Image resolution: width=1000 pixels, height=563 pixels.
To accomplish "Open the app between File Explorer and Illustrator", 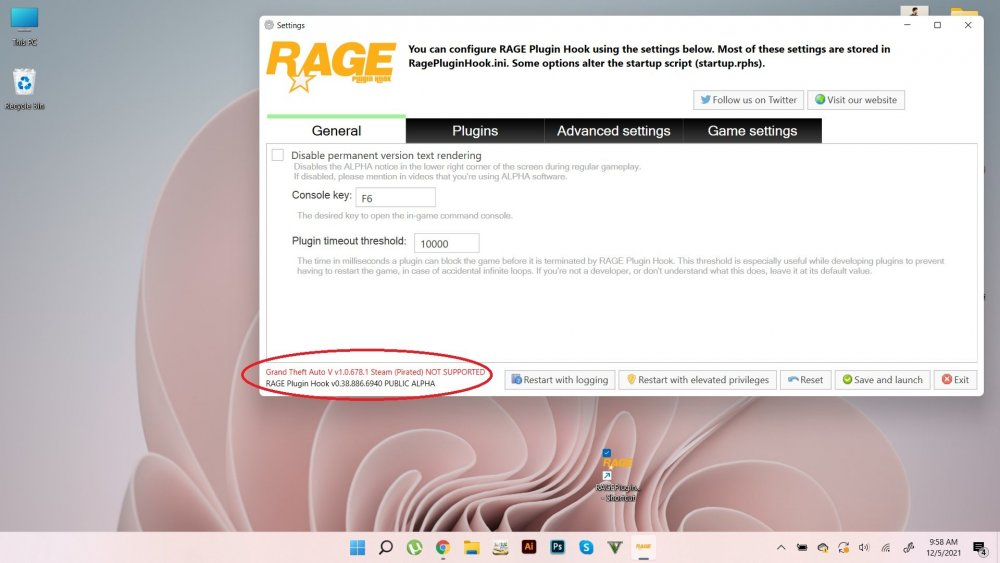I will point(500,547).
